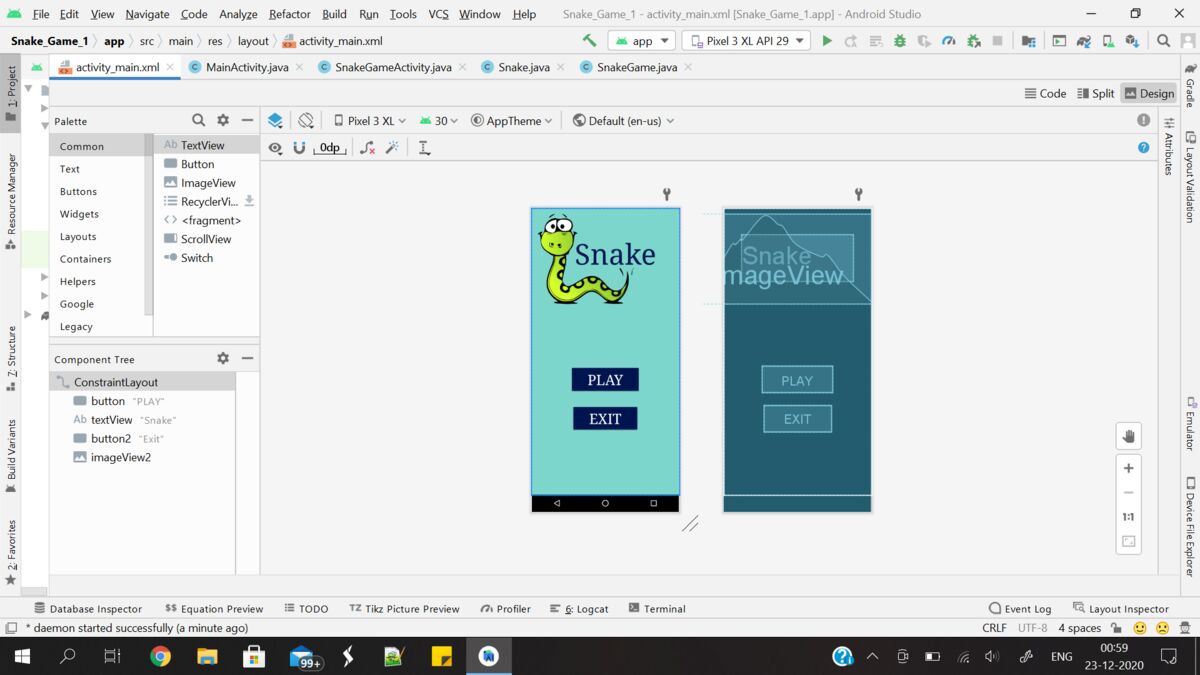
Task: Open the Select Design Surface layers icon
Action: coord(275,120)
